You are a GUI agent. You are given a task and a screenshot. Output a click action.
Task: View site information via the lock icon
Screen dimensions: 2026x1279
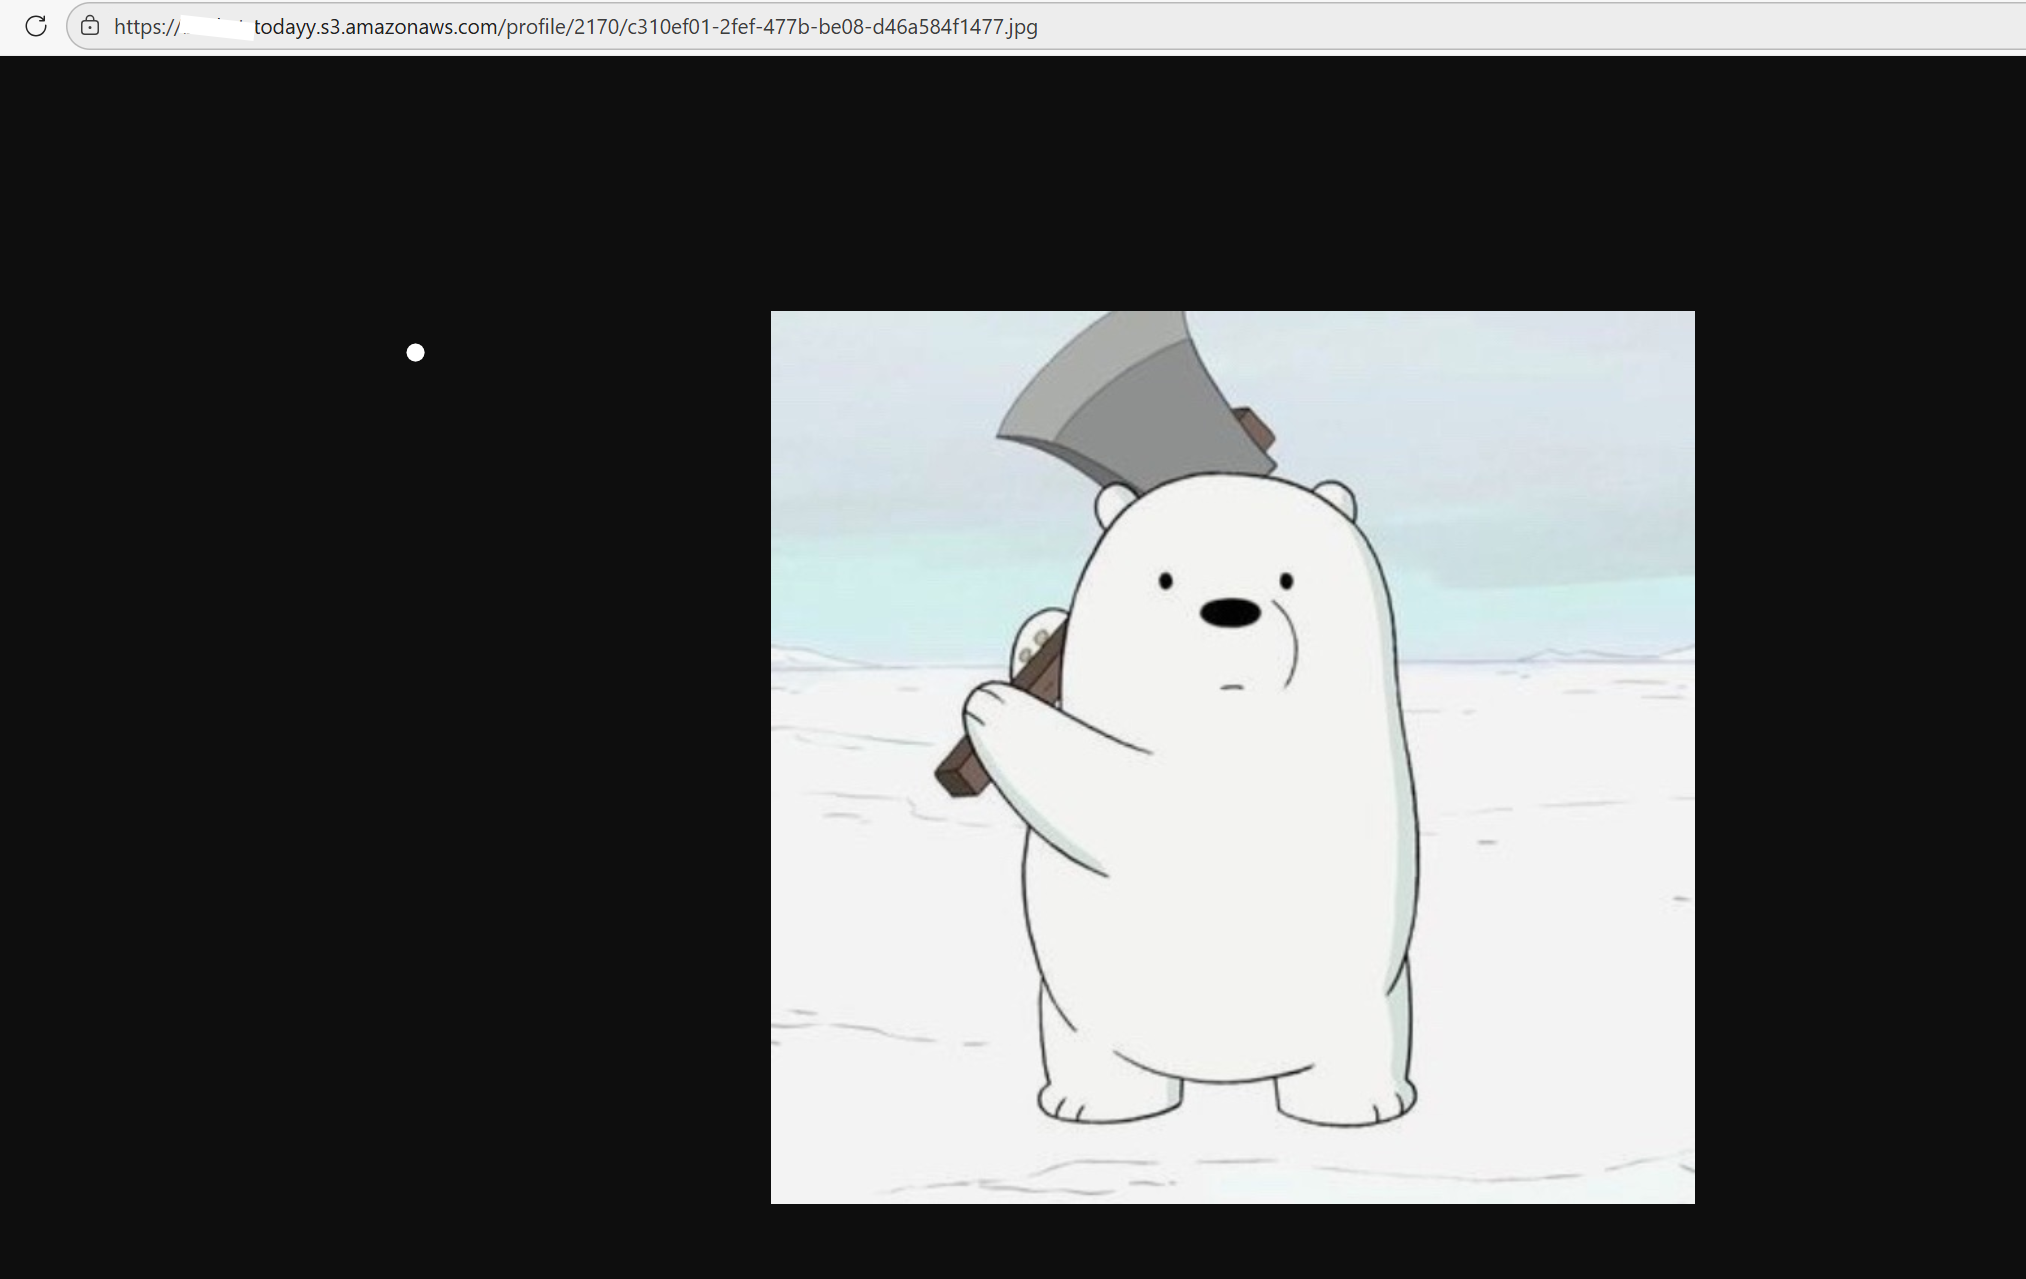[x=90, y=26]
